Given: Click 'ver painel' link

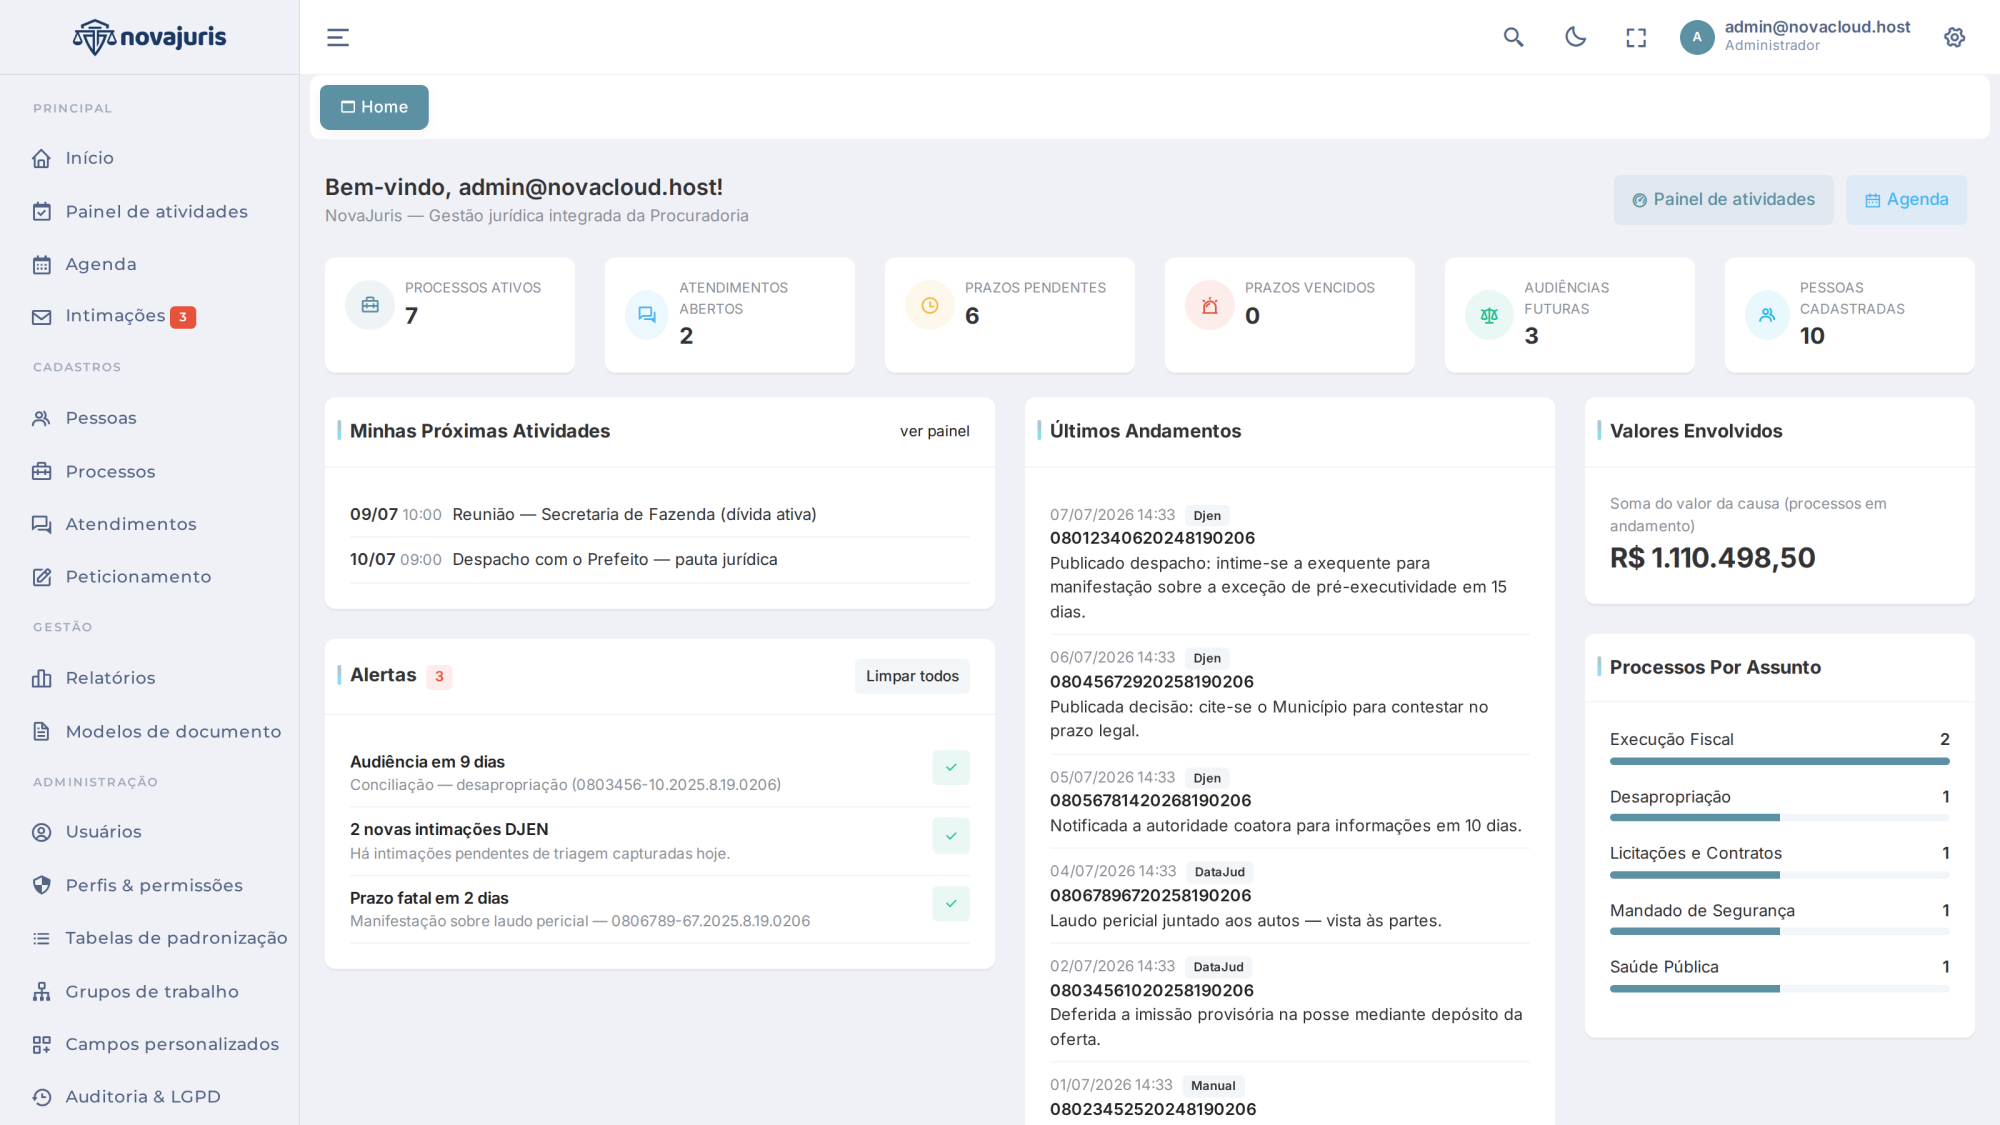Looking at the screenshot, I should pyautogui.click(x=934, y=431).
